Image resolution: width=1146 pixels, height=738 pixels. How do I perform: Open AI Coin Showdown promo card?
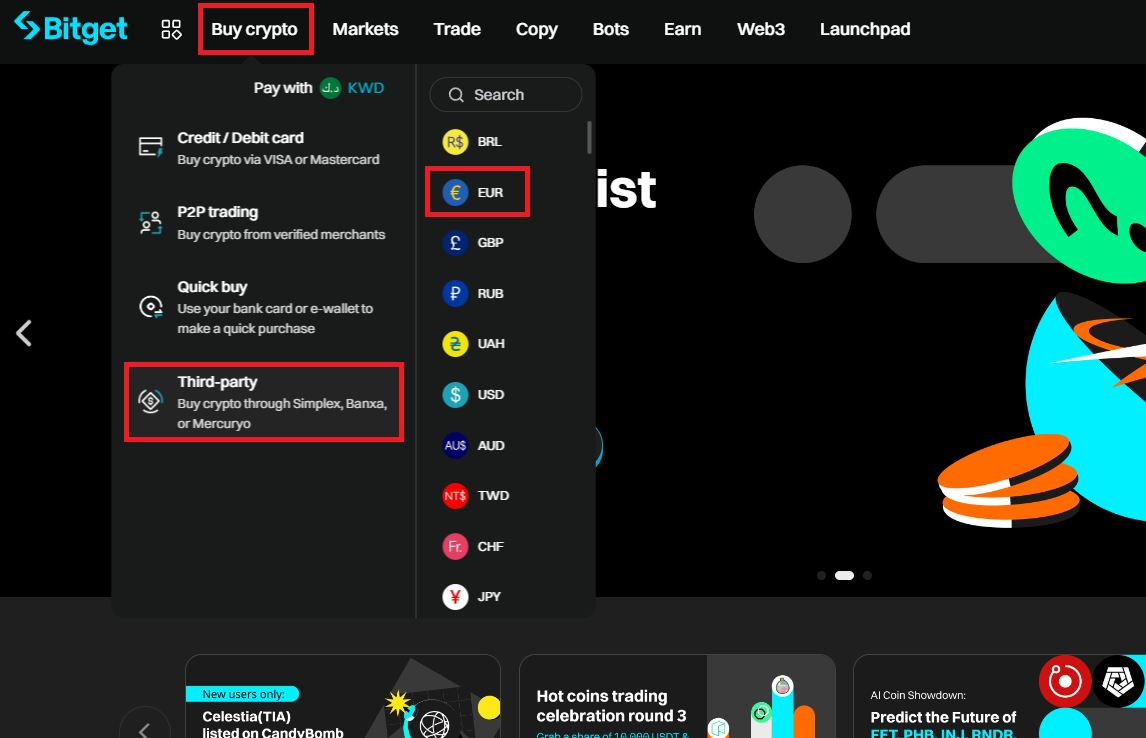click(x=1000, y=696)
